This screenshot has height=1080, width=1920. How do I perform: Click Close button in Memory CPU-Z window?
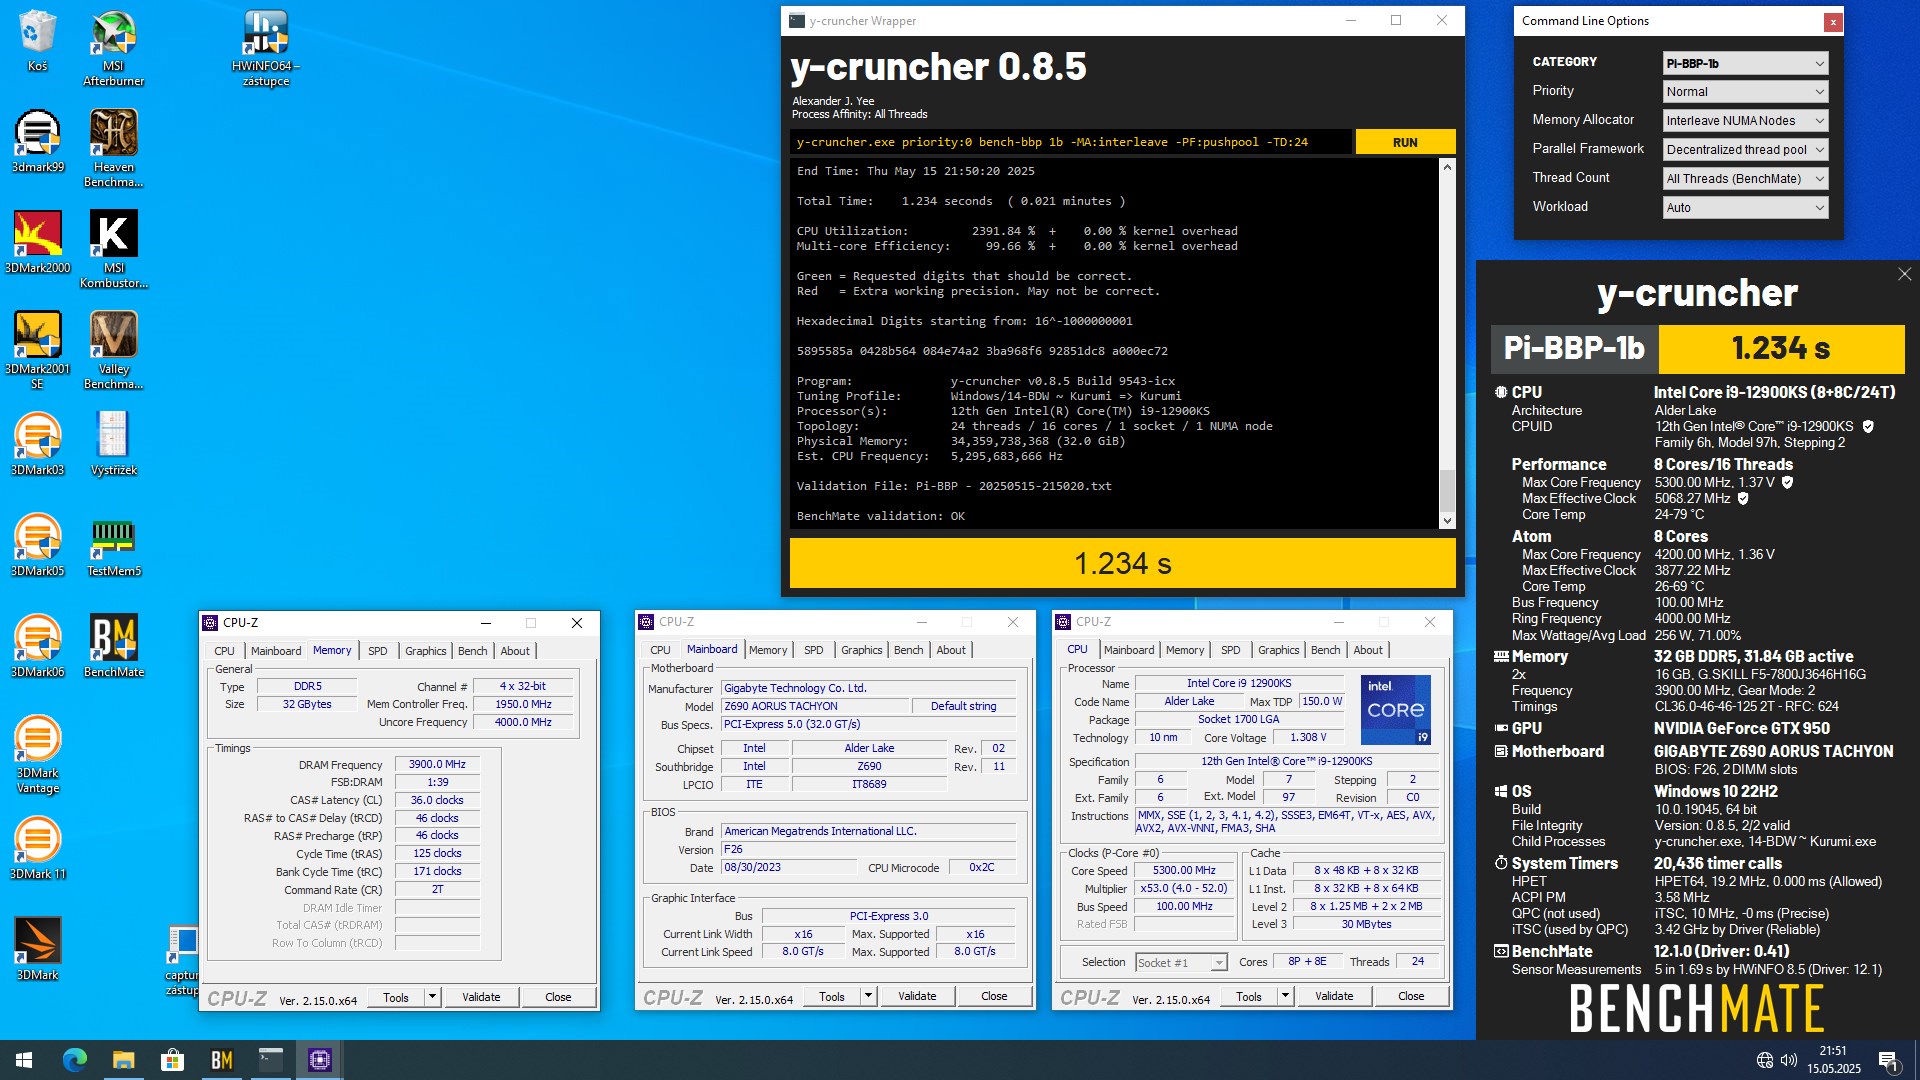(558, 997)
